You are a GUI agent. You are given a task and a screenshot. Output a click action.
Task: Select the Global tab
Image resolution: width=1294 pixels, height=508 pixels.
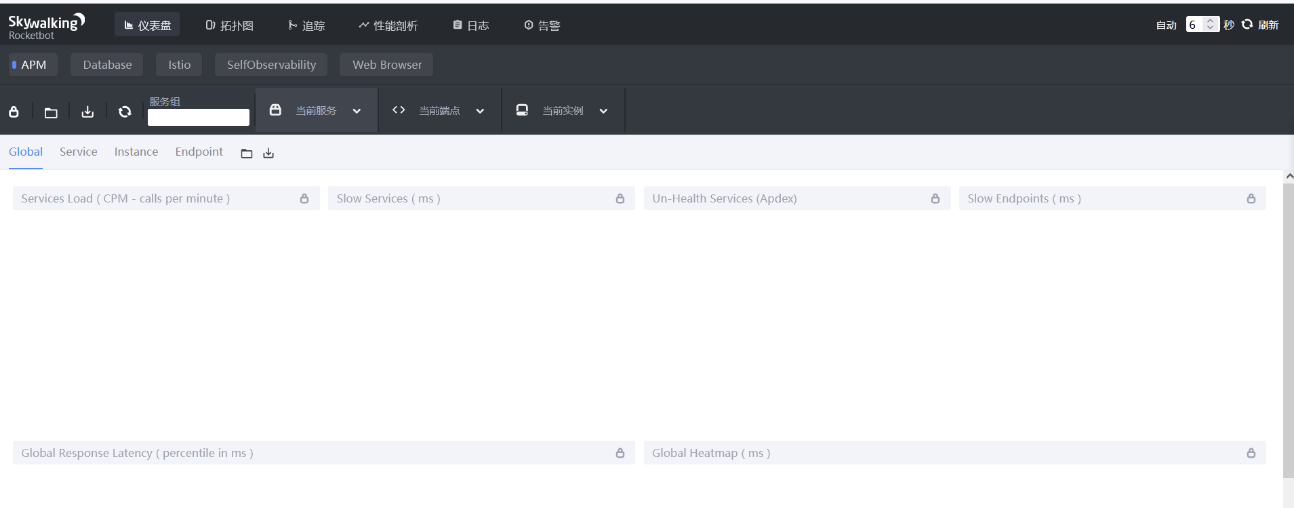26,152
